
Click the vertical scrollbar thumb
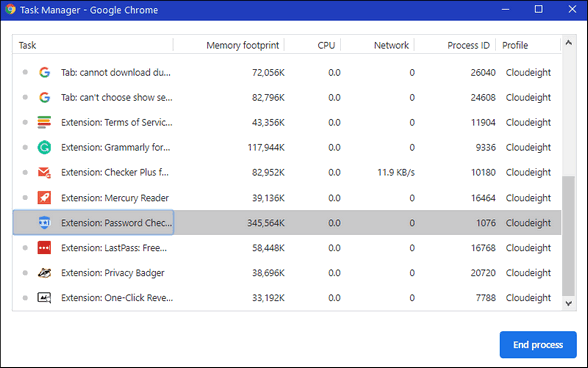point(568,236)
